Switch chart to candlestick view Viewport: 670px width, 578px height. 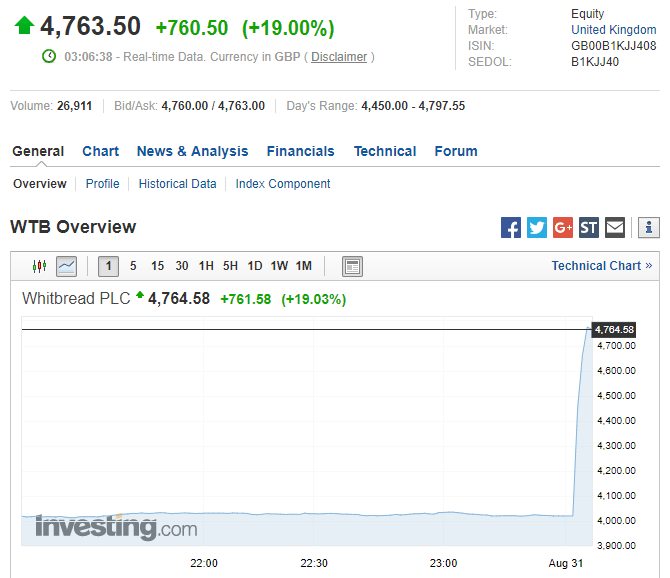coord(40,266)
